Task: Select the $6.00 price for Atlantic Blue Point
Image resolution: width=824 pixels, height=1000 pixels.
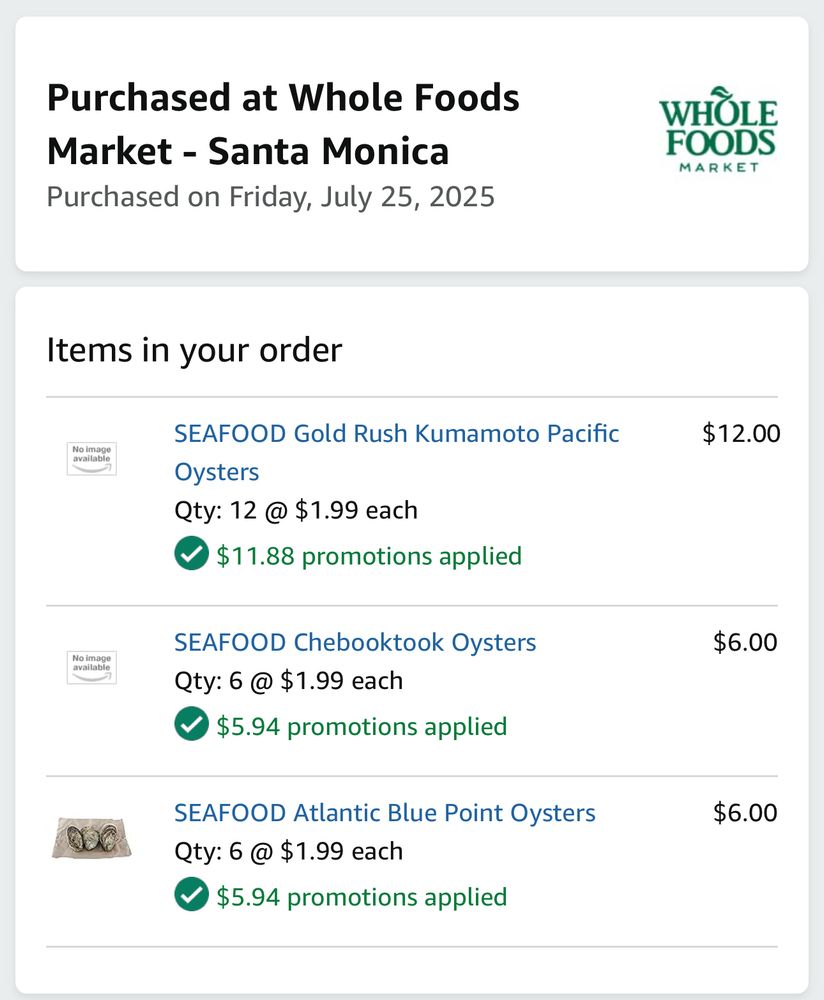Action: (745, 813)
